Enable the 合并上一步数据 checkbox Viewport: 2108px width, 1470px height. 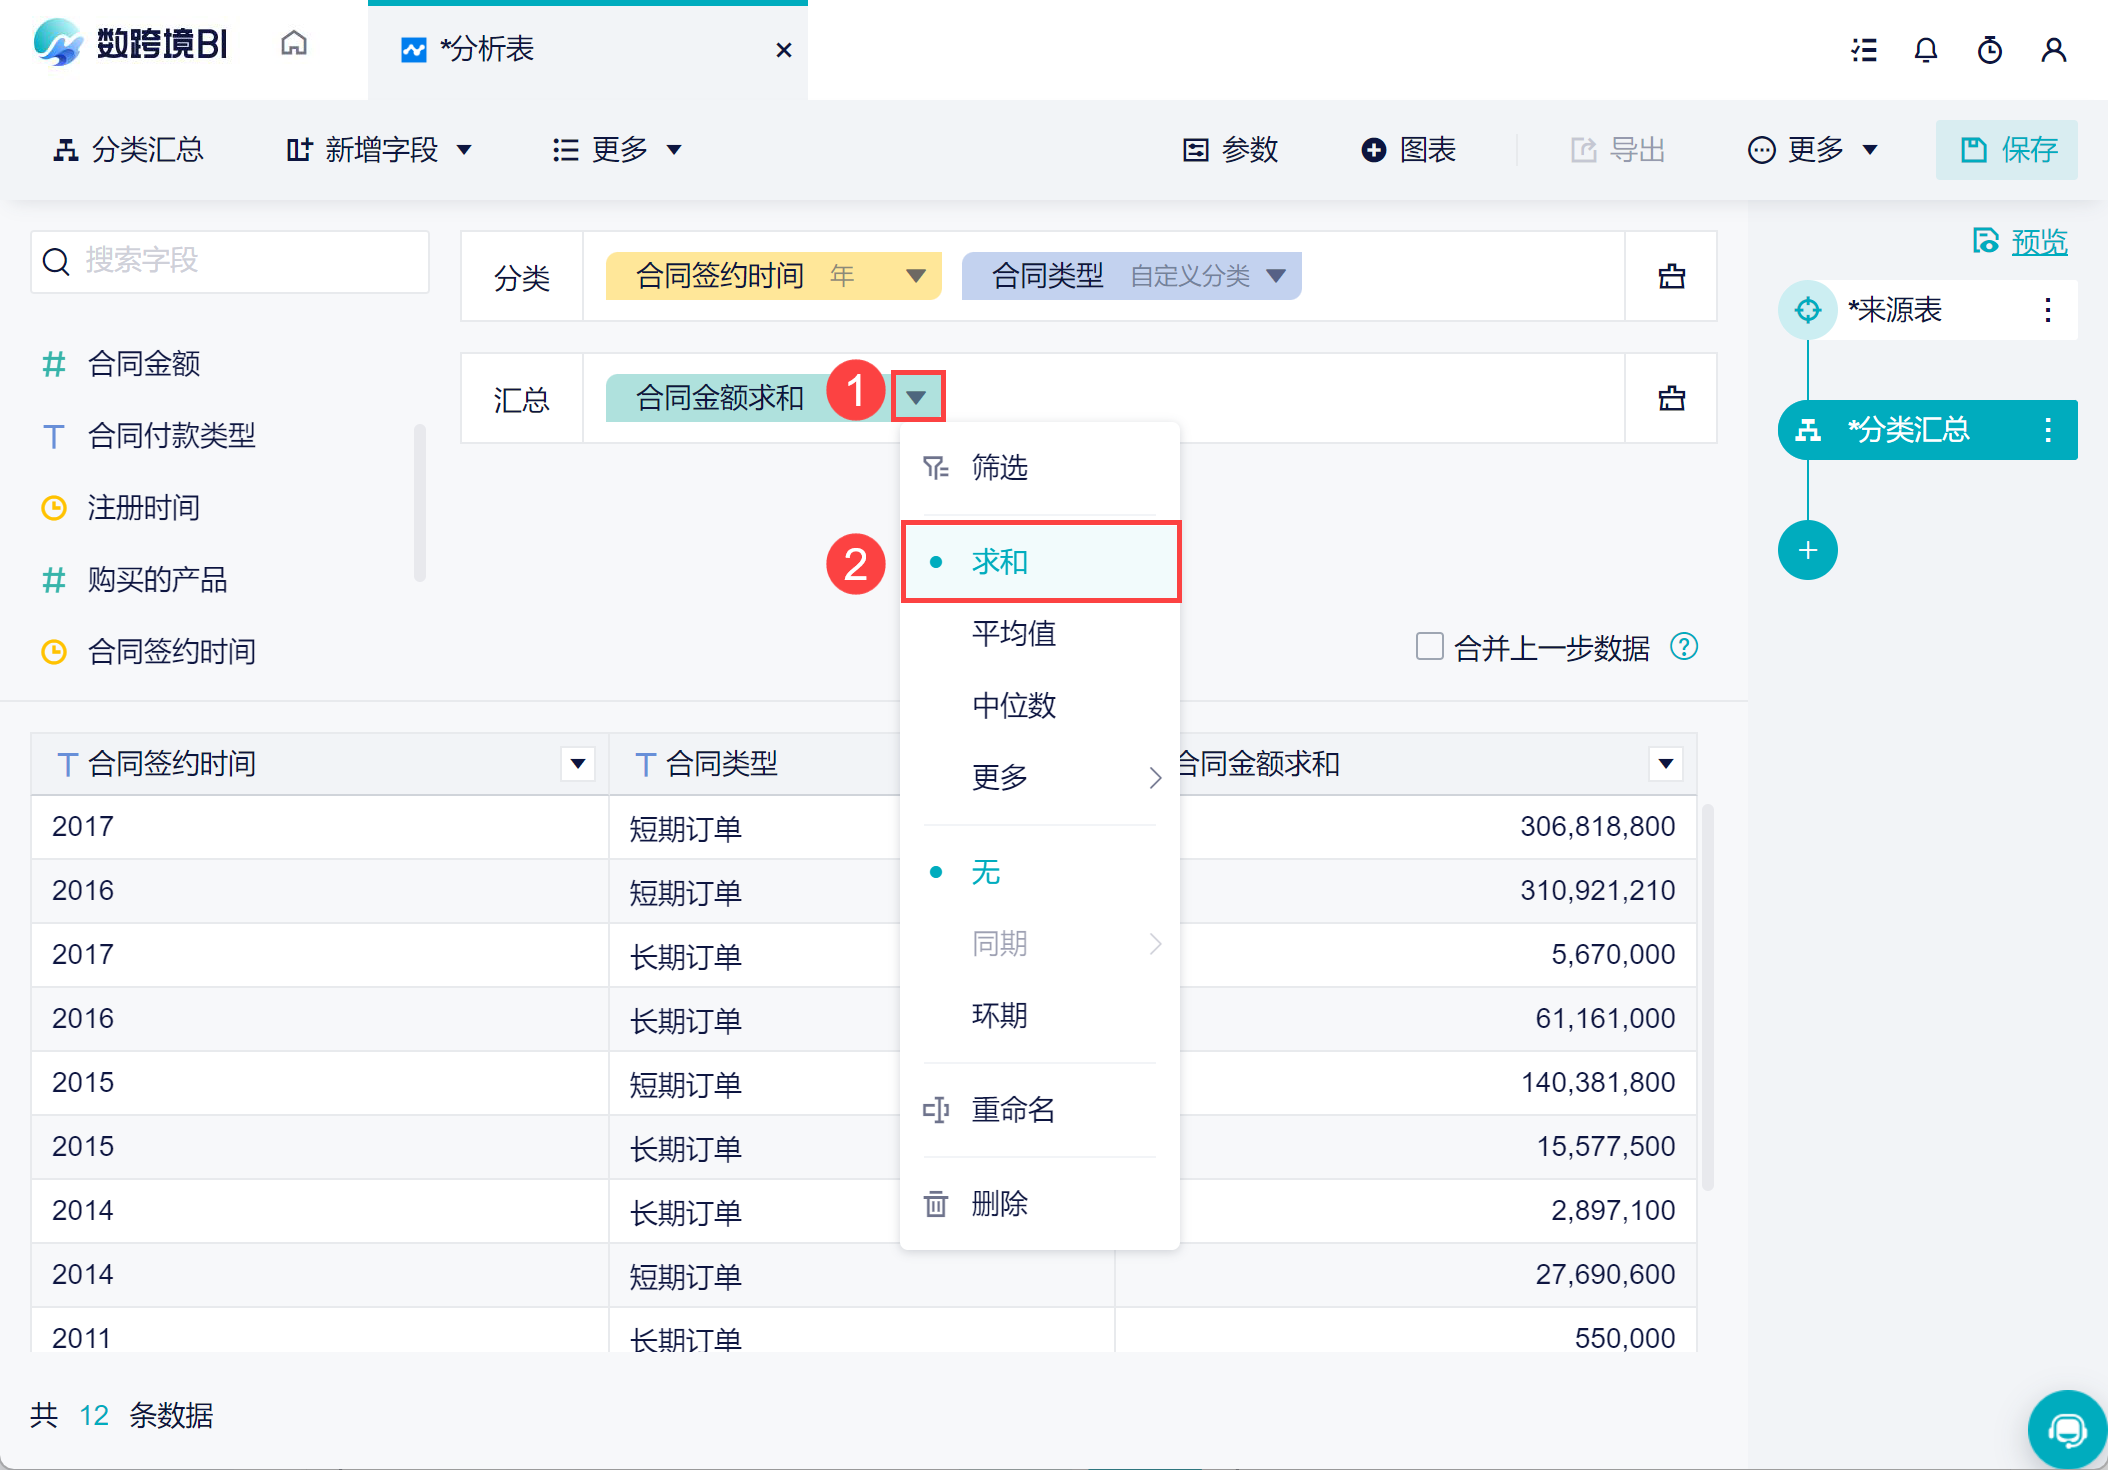pyautogui.click(x=1429, y=646)
